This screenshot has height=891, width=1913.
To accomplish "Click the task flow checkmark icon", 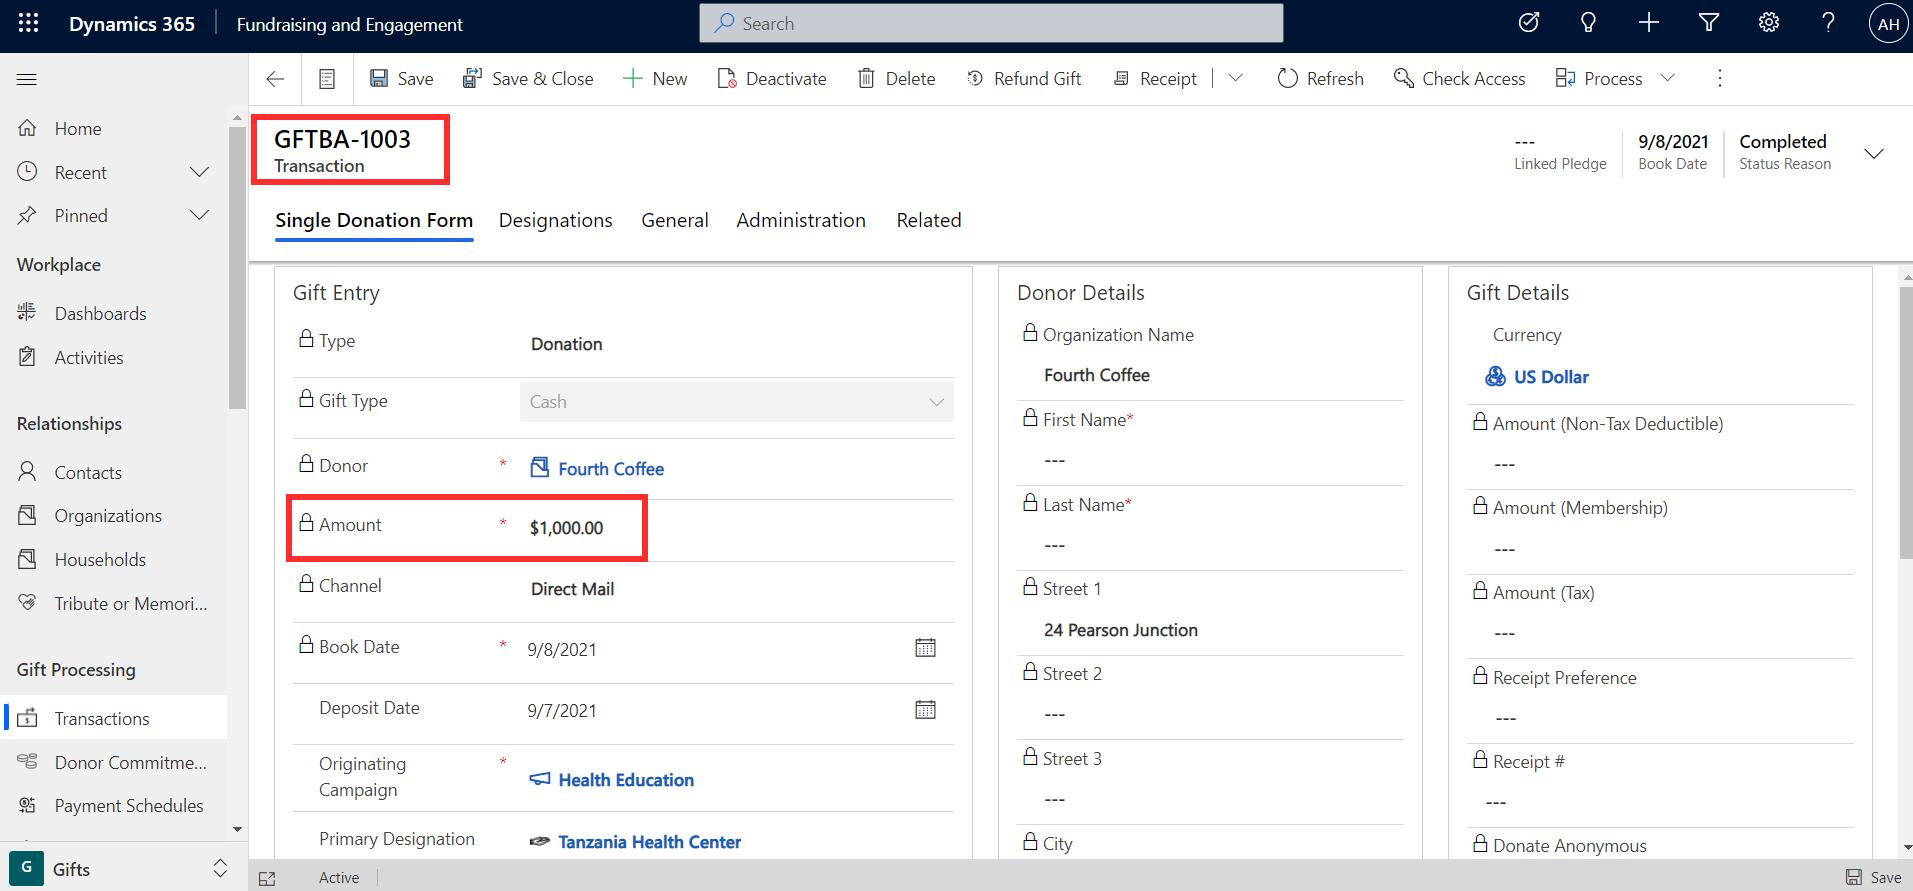I will [1528, 23].
